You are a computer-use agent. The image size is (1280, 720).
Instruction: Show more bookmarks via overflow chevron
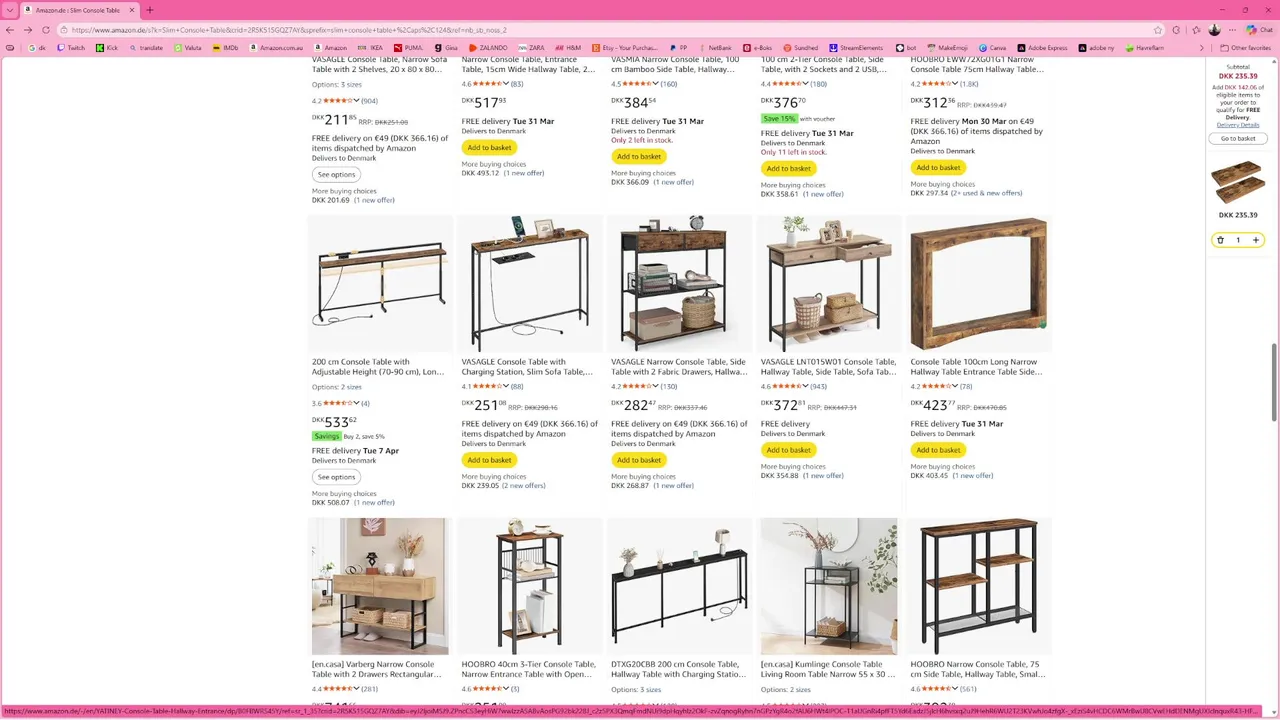(1201, 47)
